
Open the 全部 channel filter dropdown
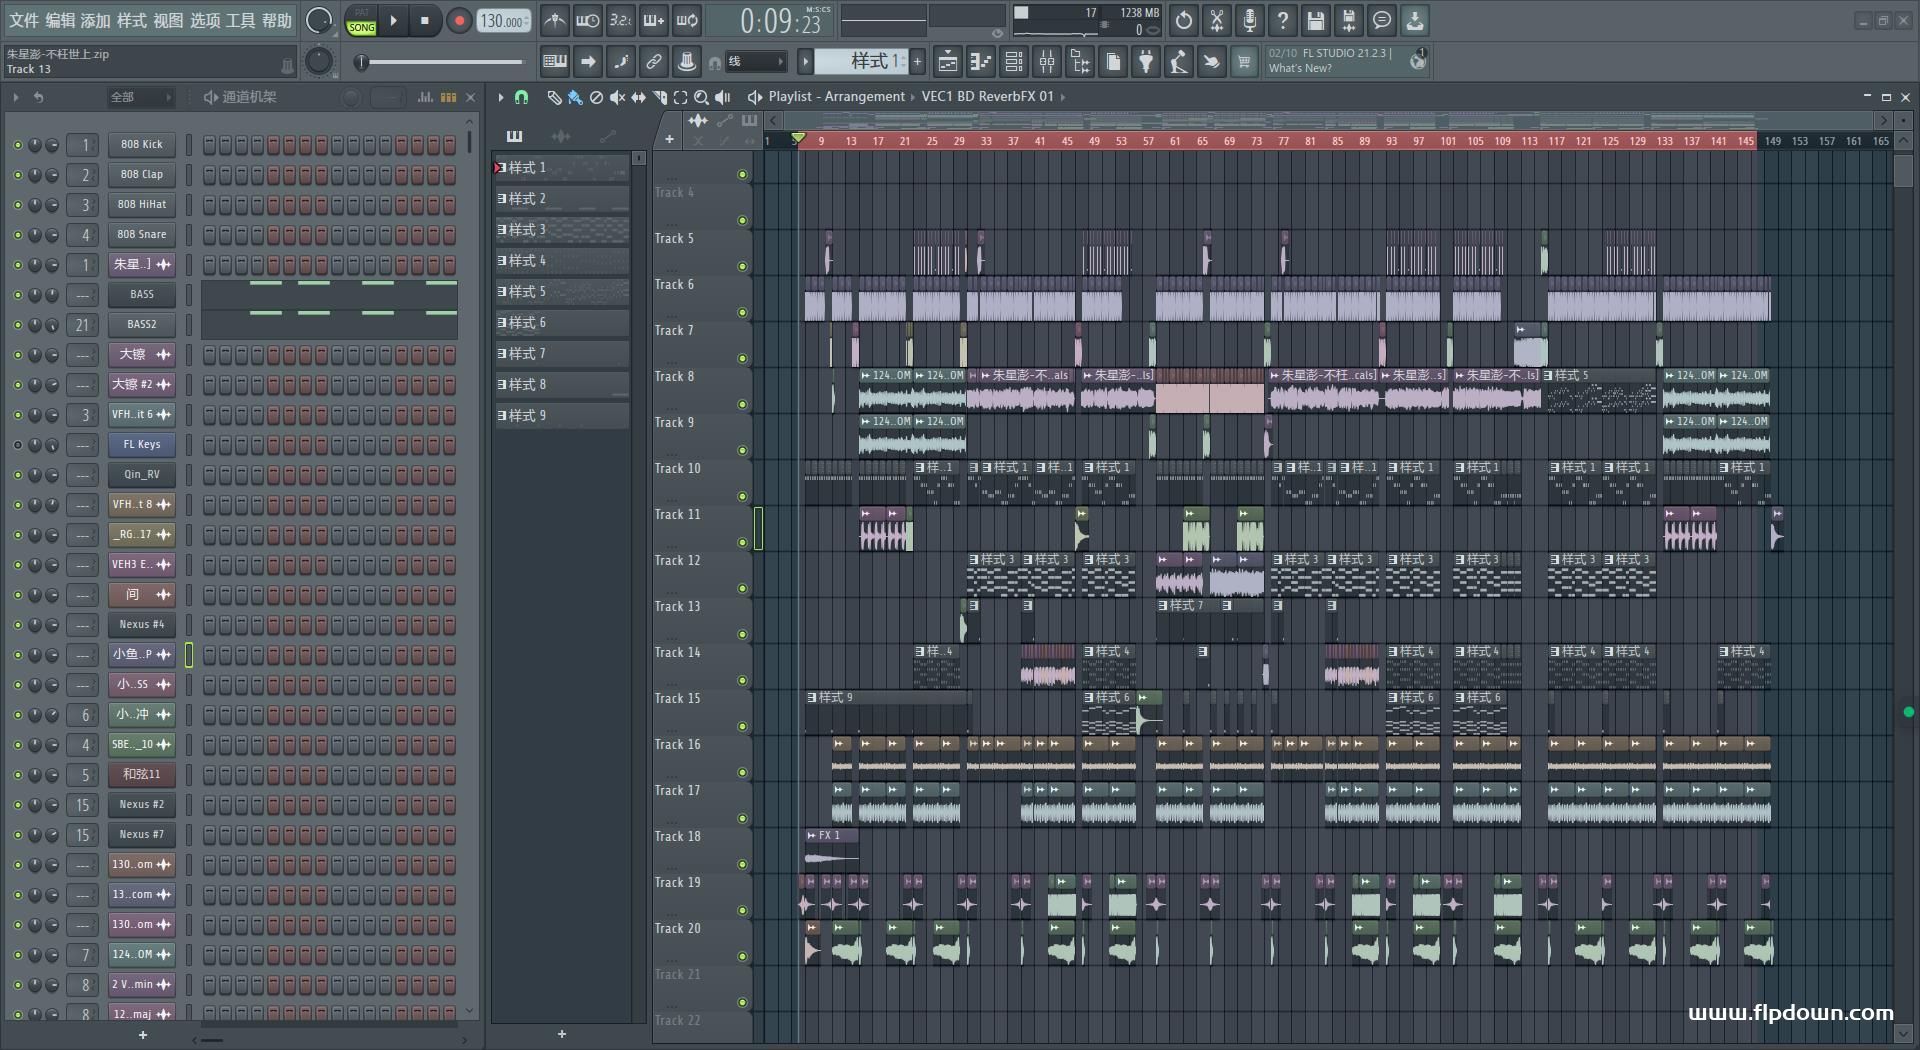point(140,97)
